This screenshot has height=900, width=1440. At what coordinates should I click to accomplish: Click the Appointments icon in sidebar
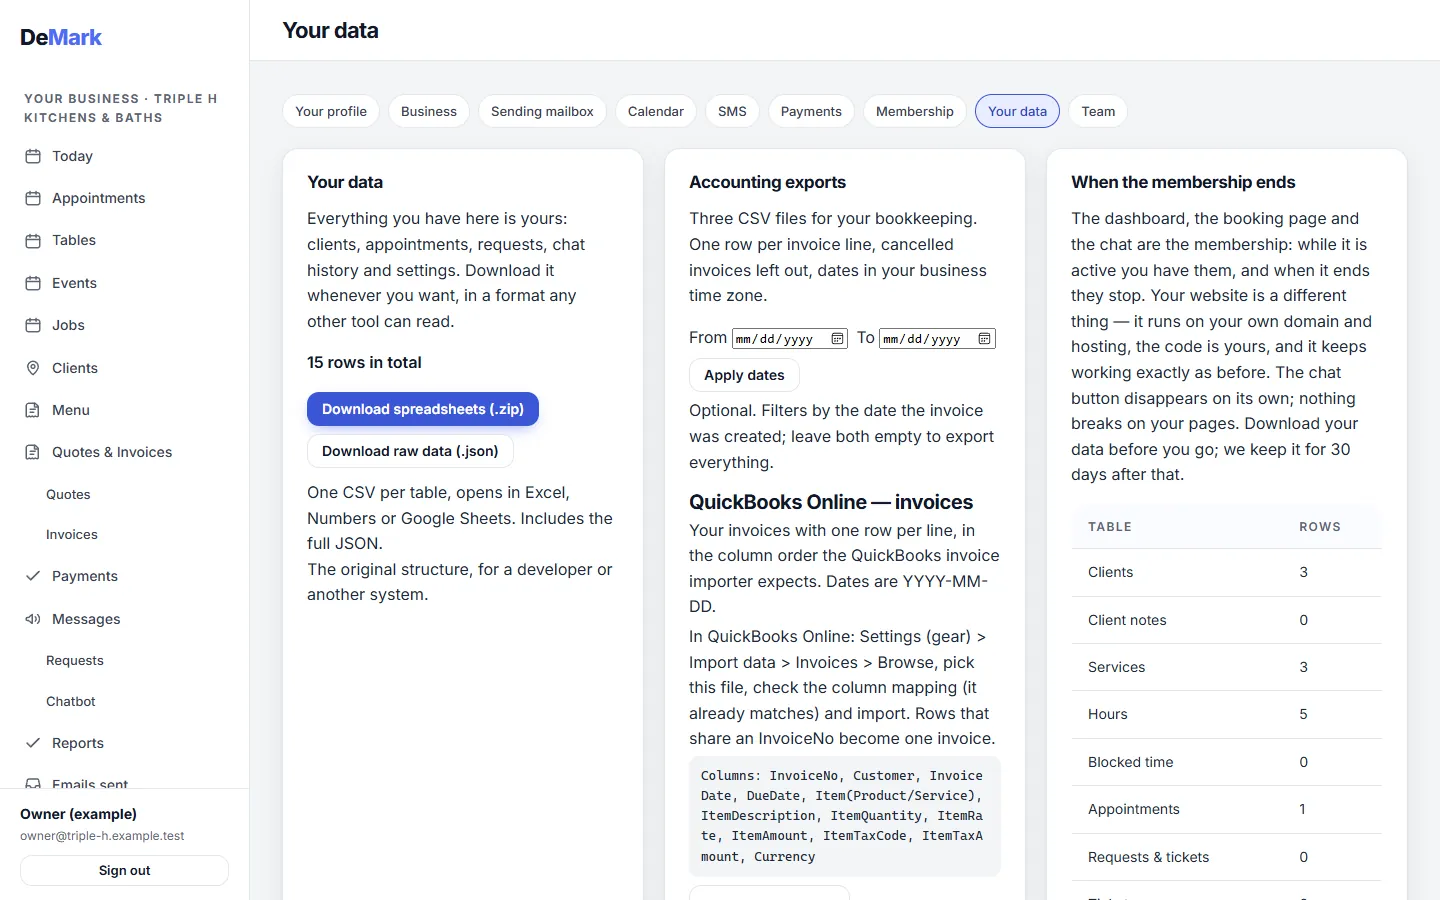click(x=33, y=198)
